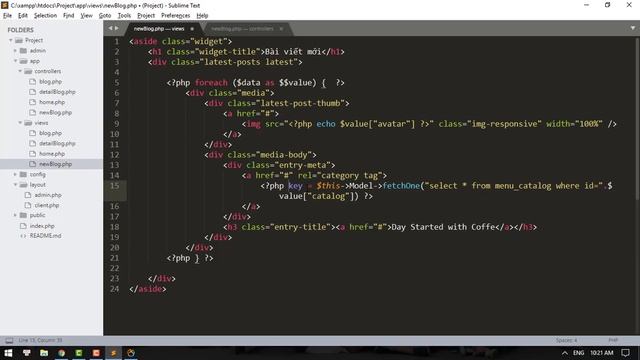The height and width of the screenshot is (360, 640).
Task: Open the Find menu
Action: click(x=69, y=16)
